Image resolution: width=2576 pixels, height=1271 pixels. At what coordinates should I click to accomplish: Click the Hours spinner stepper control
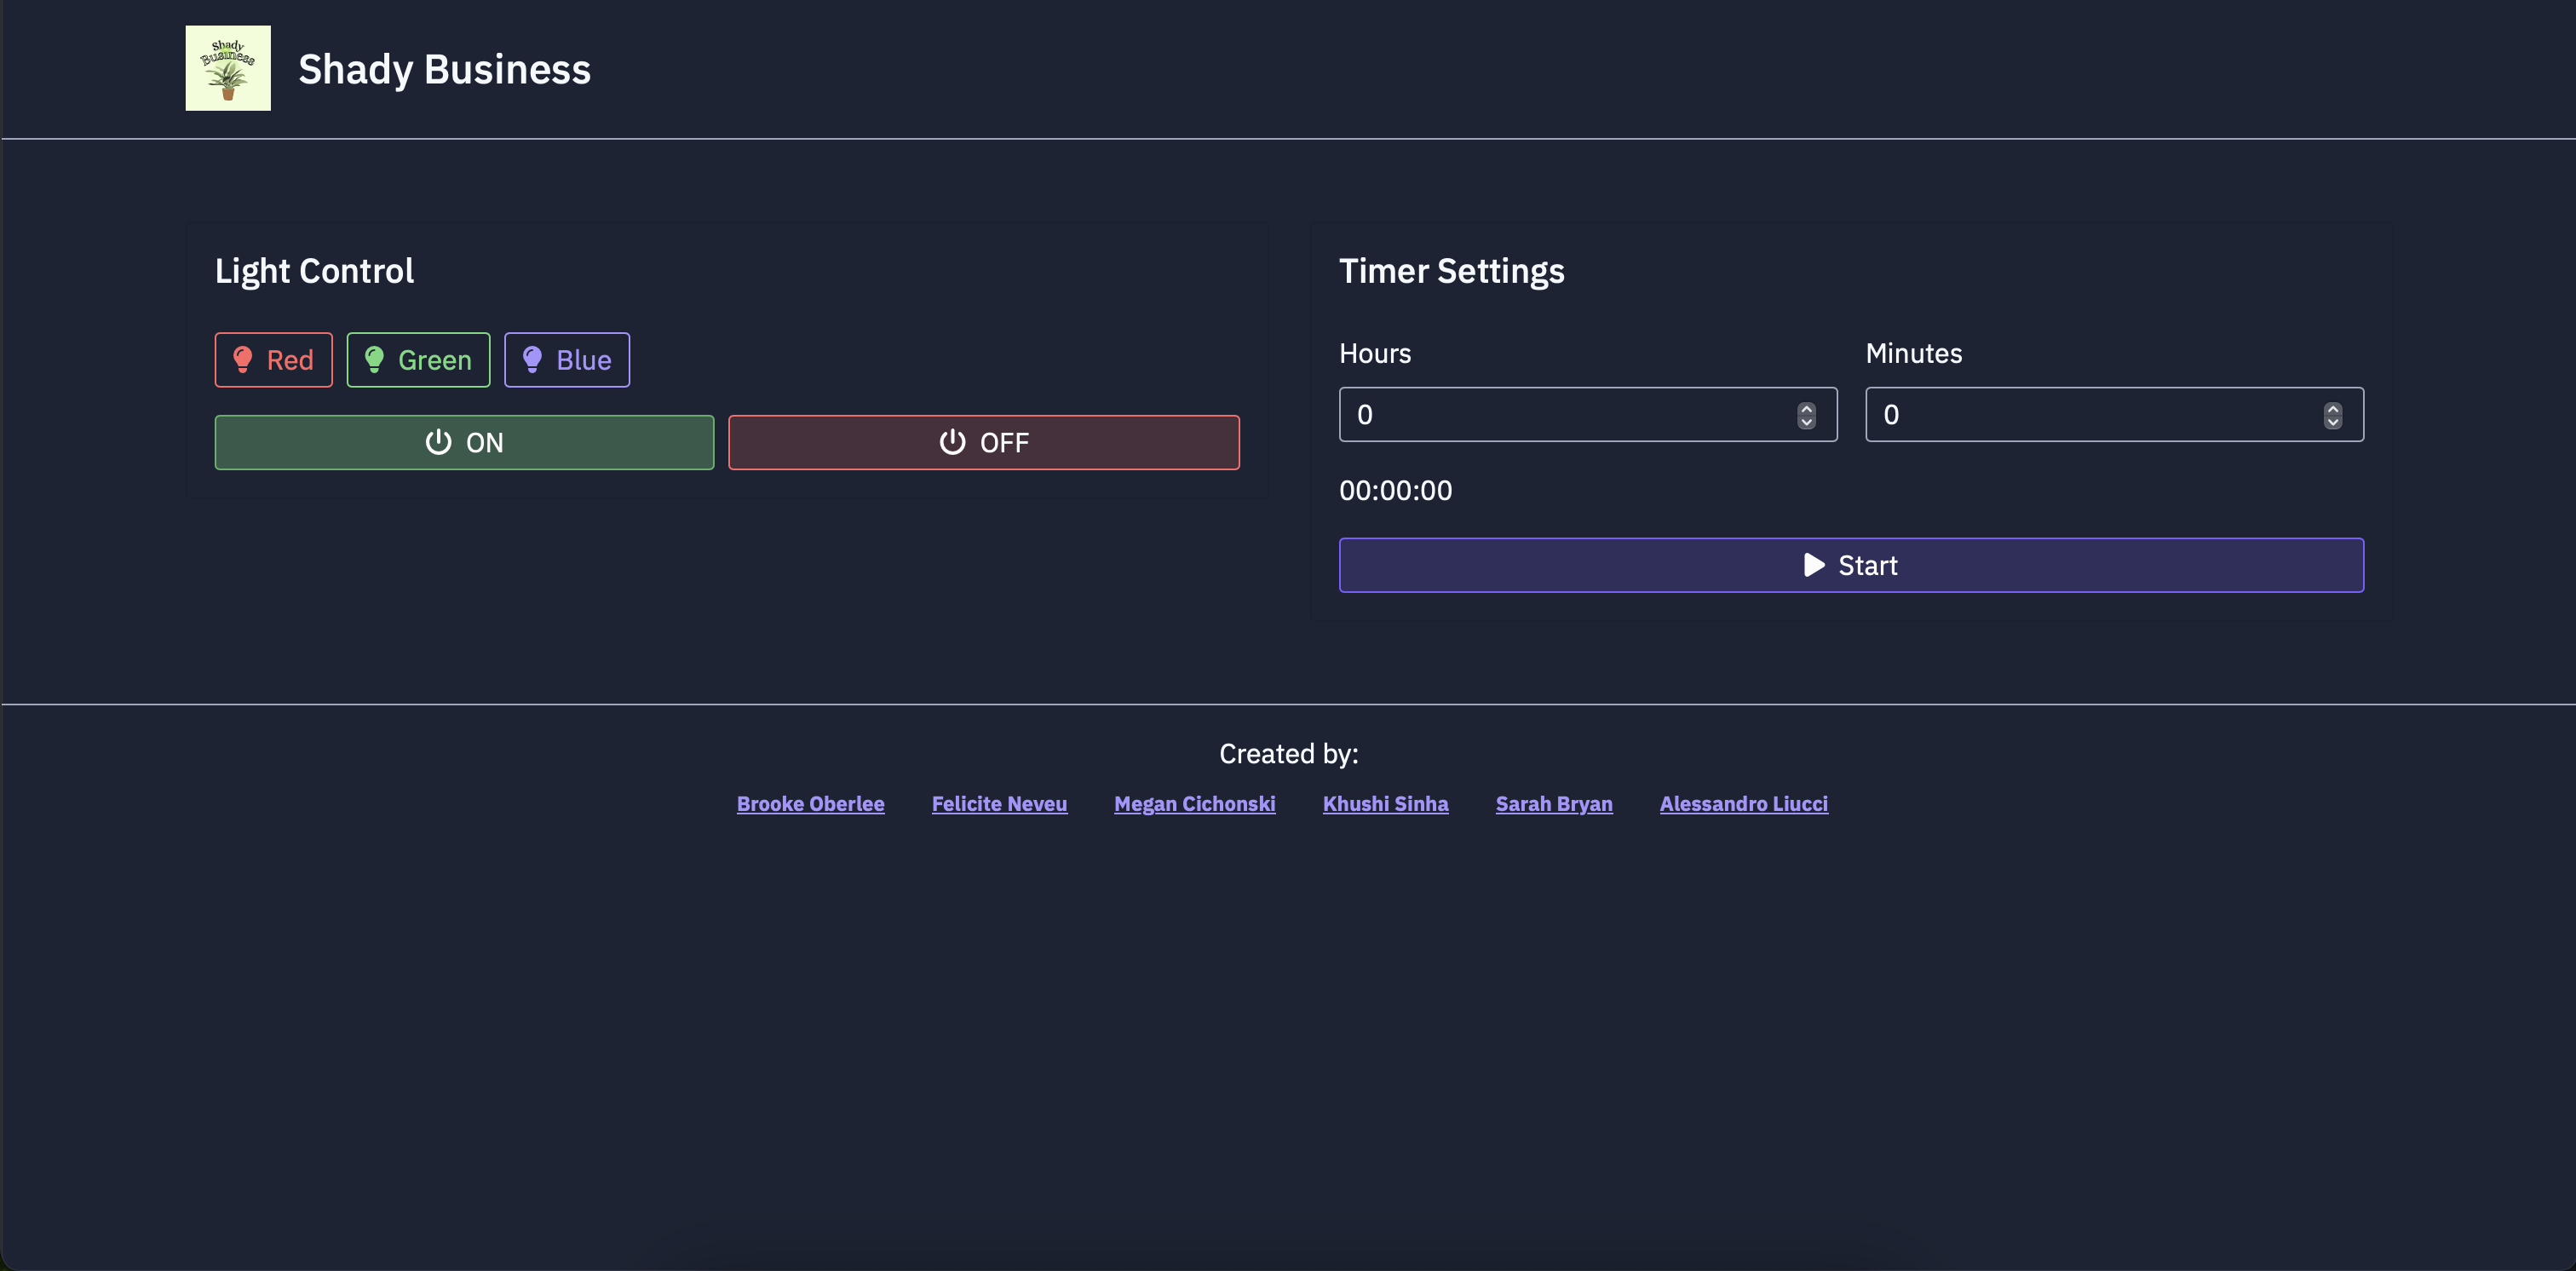[1806, 414]
